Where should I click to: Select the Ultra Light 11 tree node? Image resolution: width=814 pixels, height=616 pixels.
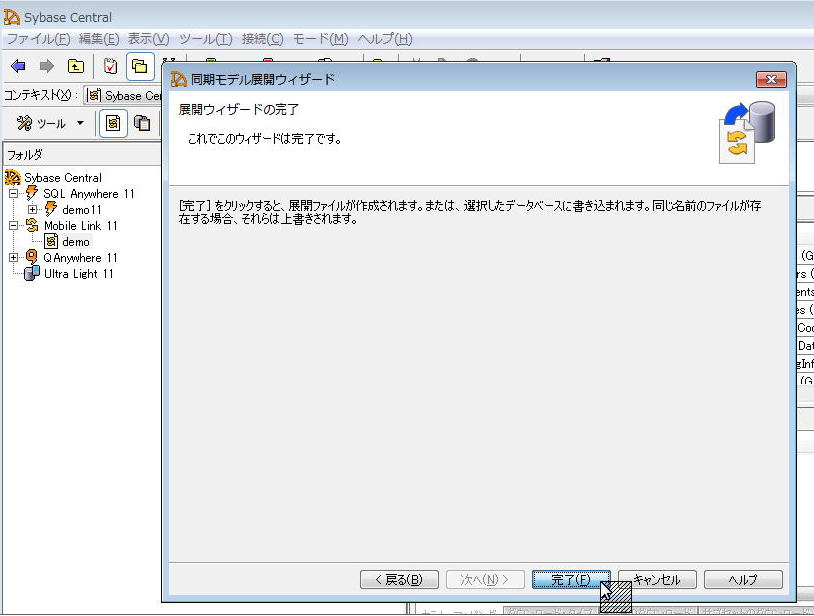[78, 274]
